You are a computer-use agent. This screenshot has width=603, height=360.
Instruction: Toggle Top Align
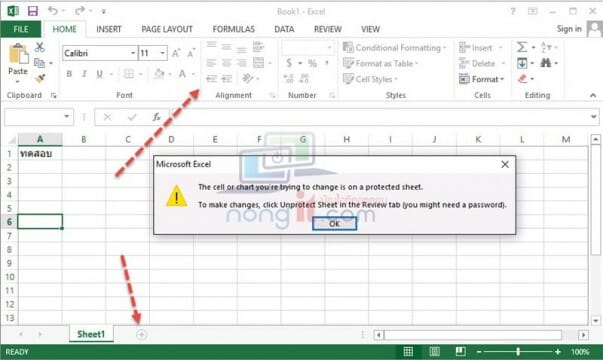pyautogui.click(x=211, y=45)
